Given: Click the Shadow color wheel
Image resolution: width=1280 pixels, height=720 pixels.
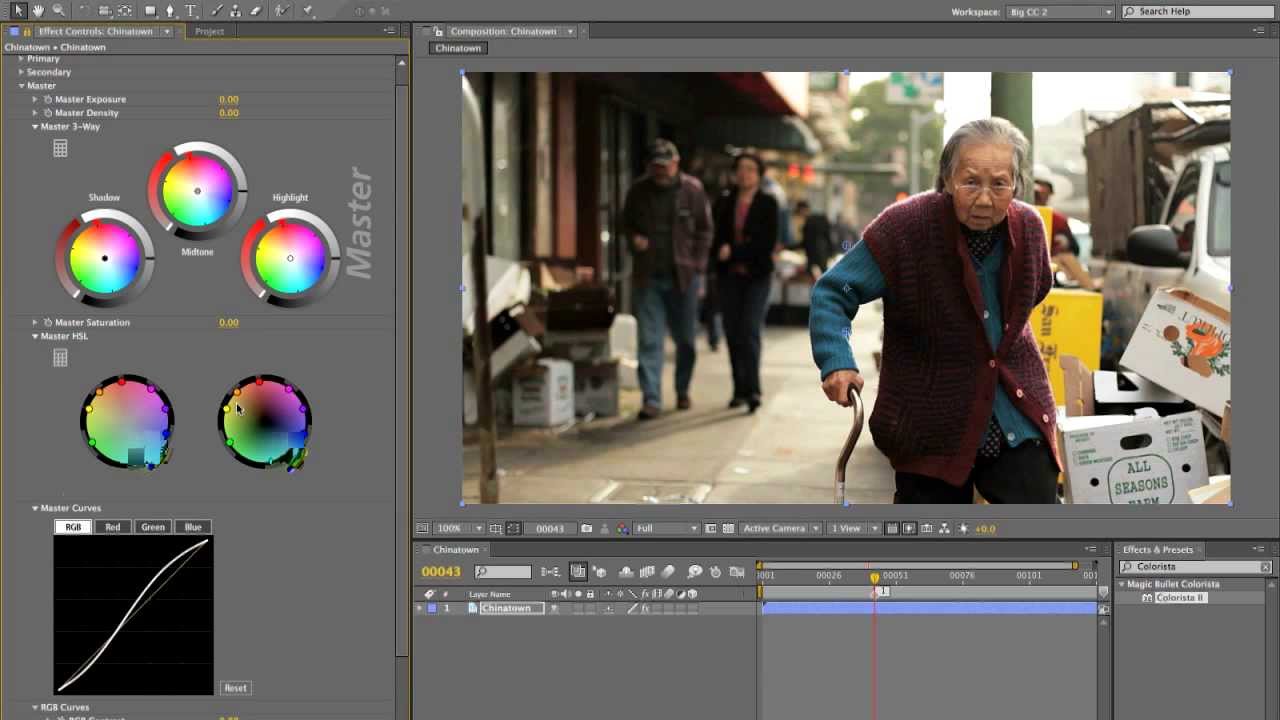Looking at the screenshot, I should [x=104, y=258].
